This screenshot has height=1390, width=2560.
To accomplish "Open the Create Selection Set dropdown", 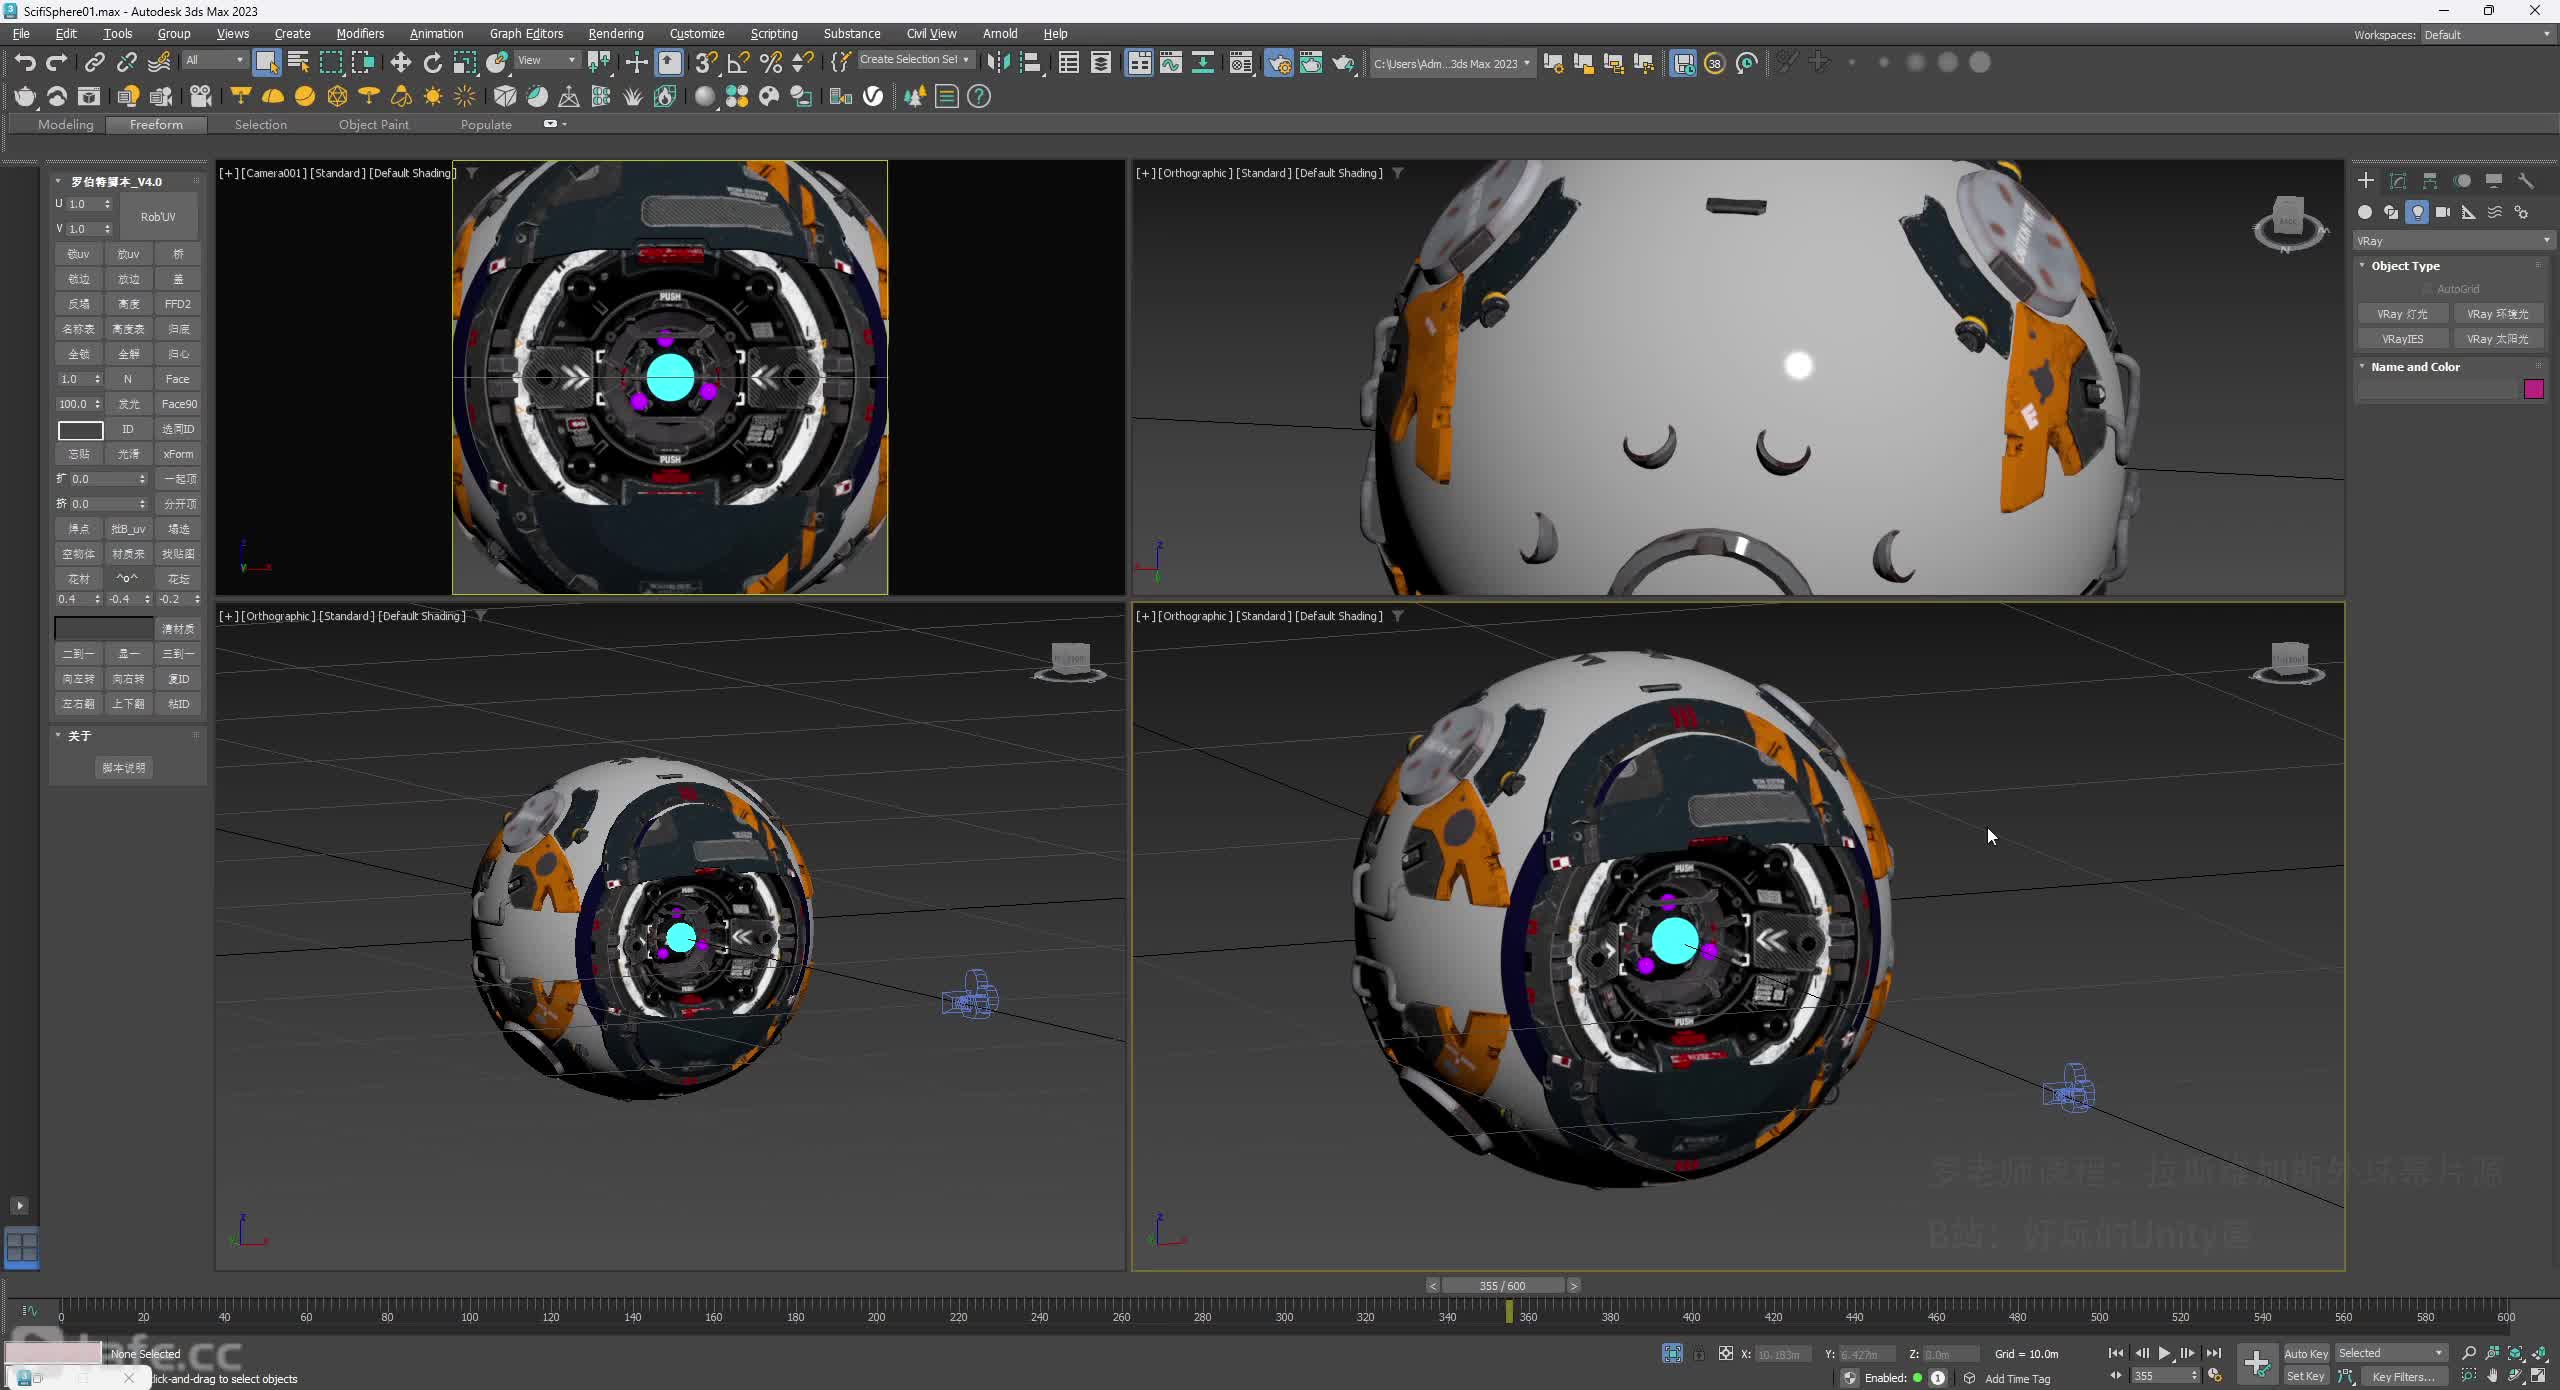I will coord(914,60).
